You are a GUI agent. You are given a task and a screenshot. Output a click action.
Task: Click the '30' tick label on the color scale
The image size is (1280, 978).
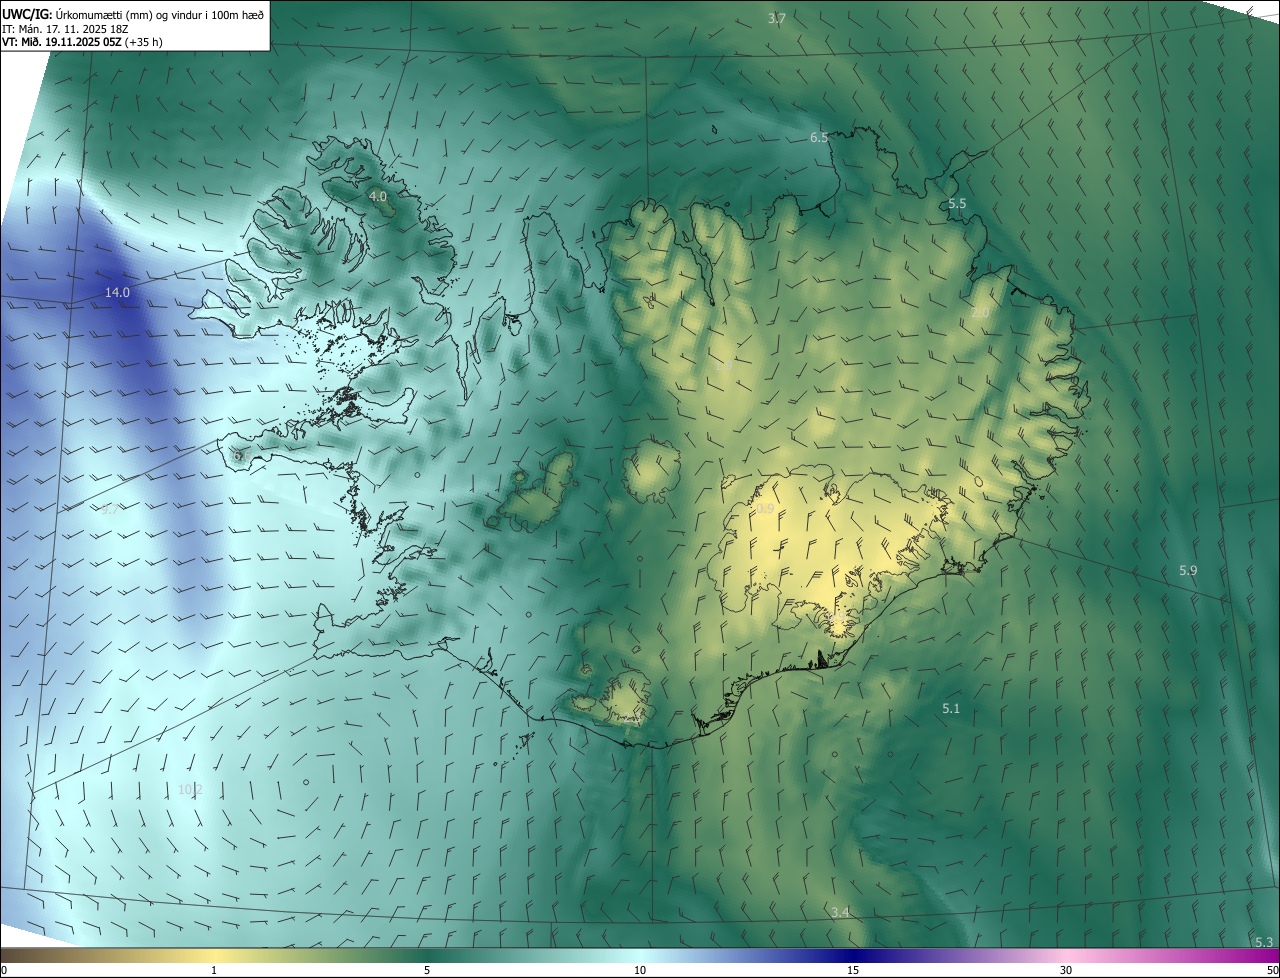point(1066,971)
